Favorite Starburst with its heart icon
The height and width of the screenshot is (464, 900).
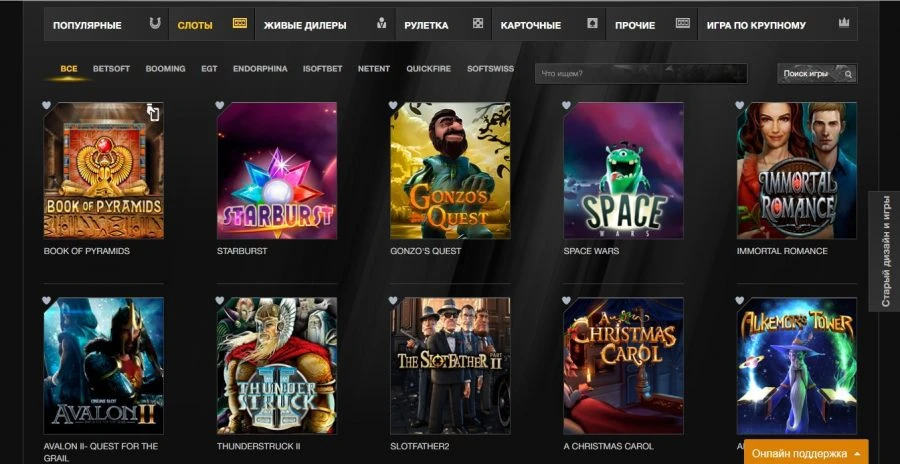pos(220,105)
